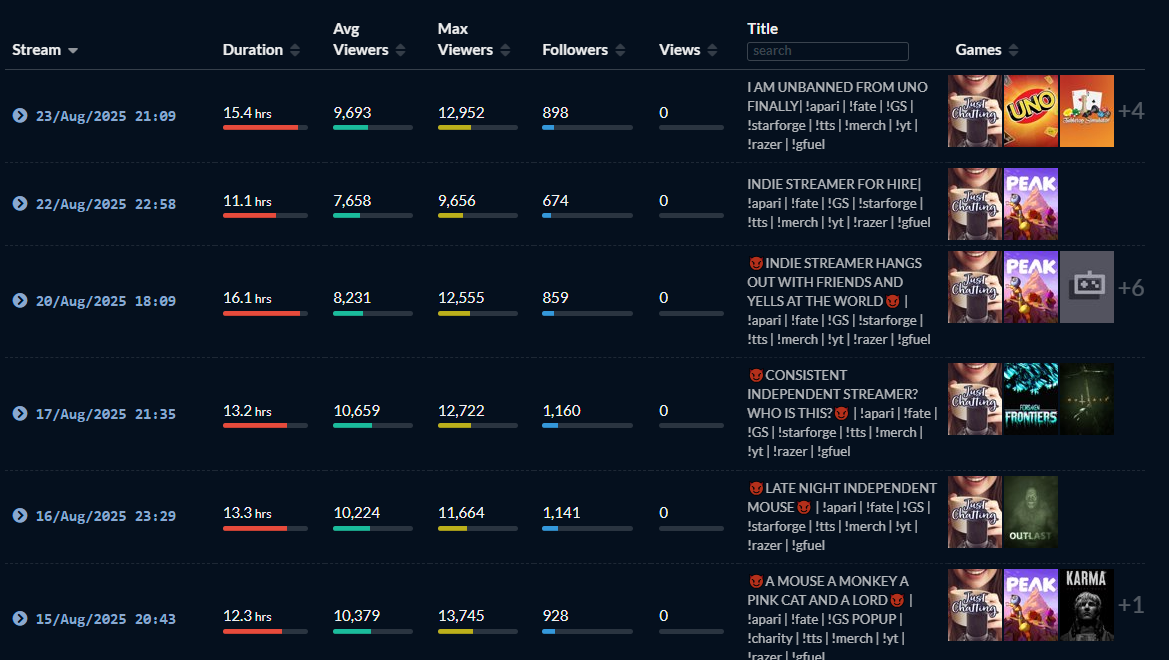Click Tabletop Simulator cover in 23/Aug row
The height and width of the screenshot is (660, 1169).
point(1086,110)
